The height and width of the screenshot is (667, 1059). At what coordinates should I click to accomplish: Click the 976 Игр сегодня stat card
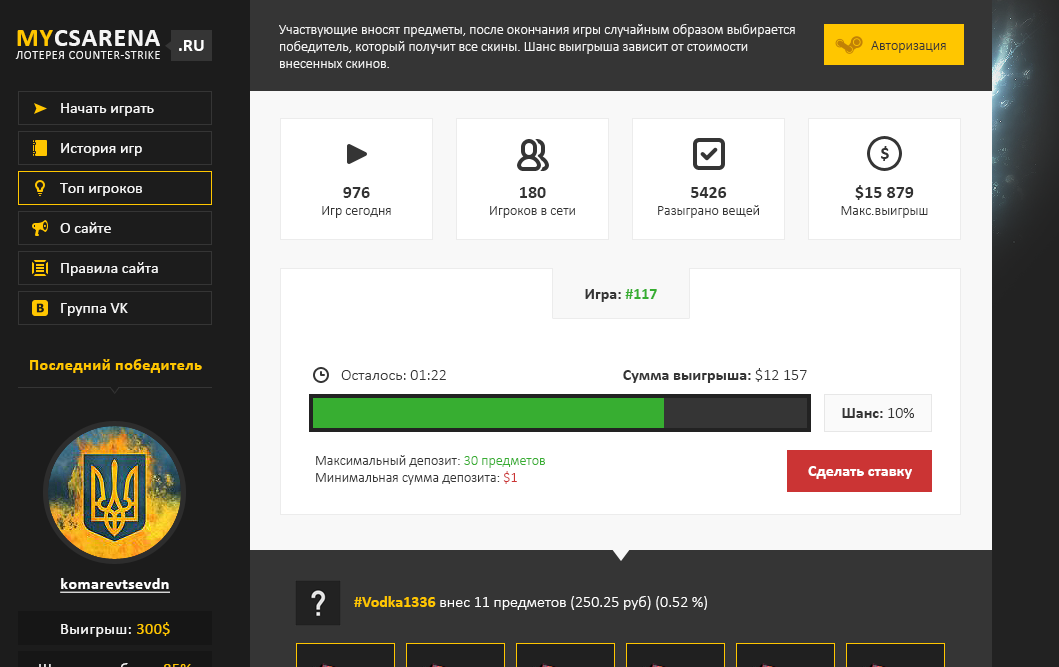tap(357, 179)
